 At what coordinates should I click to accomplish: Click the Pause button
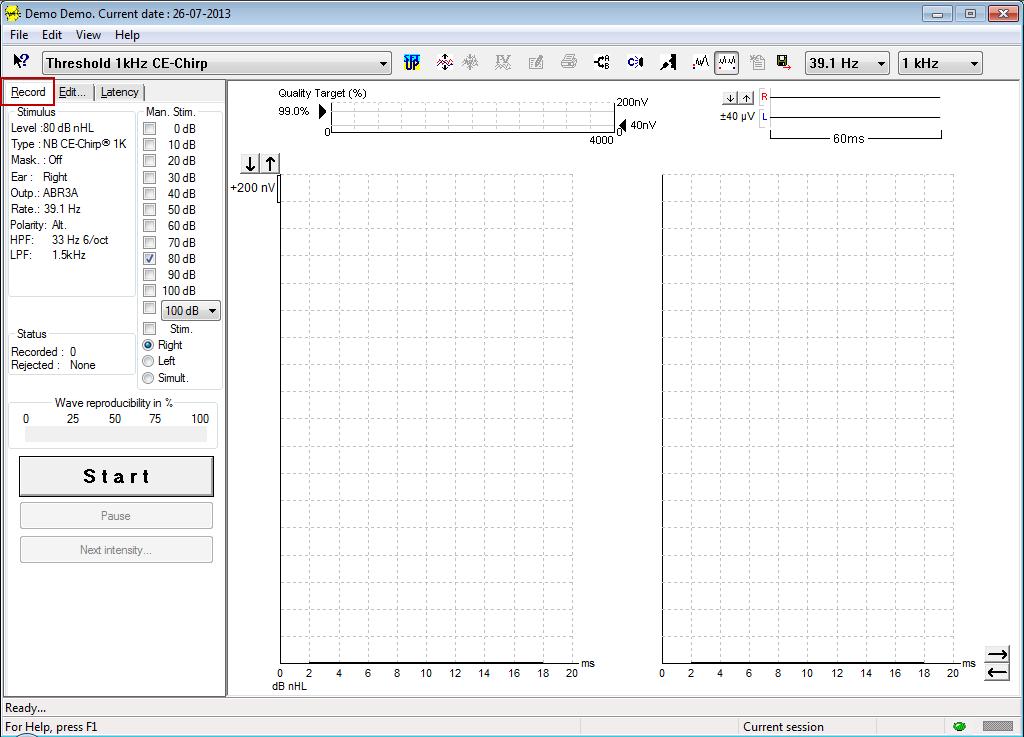point(116,516)
